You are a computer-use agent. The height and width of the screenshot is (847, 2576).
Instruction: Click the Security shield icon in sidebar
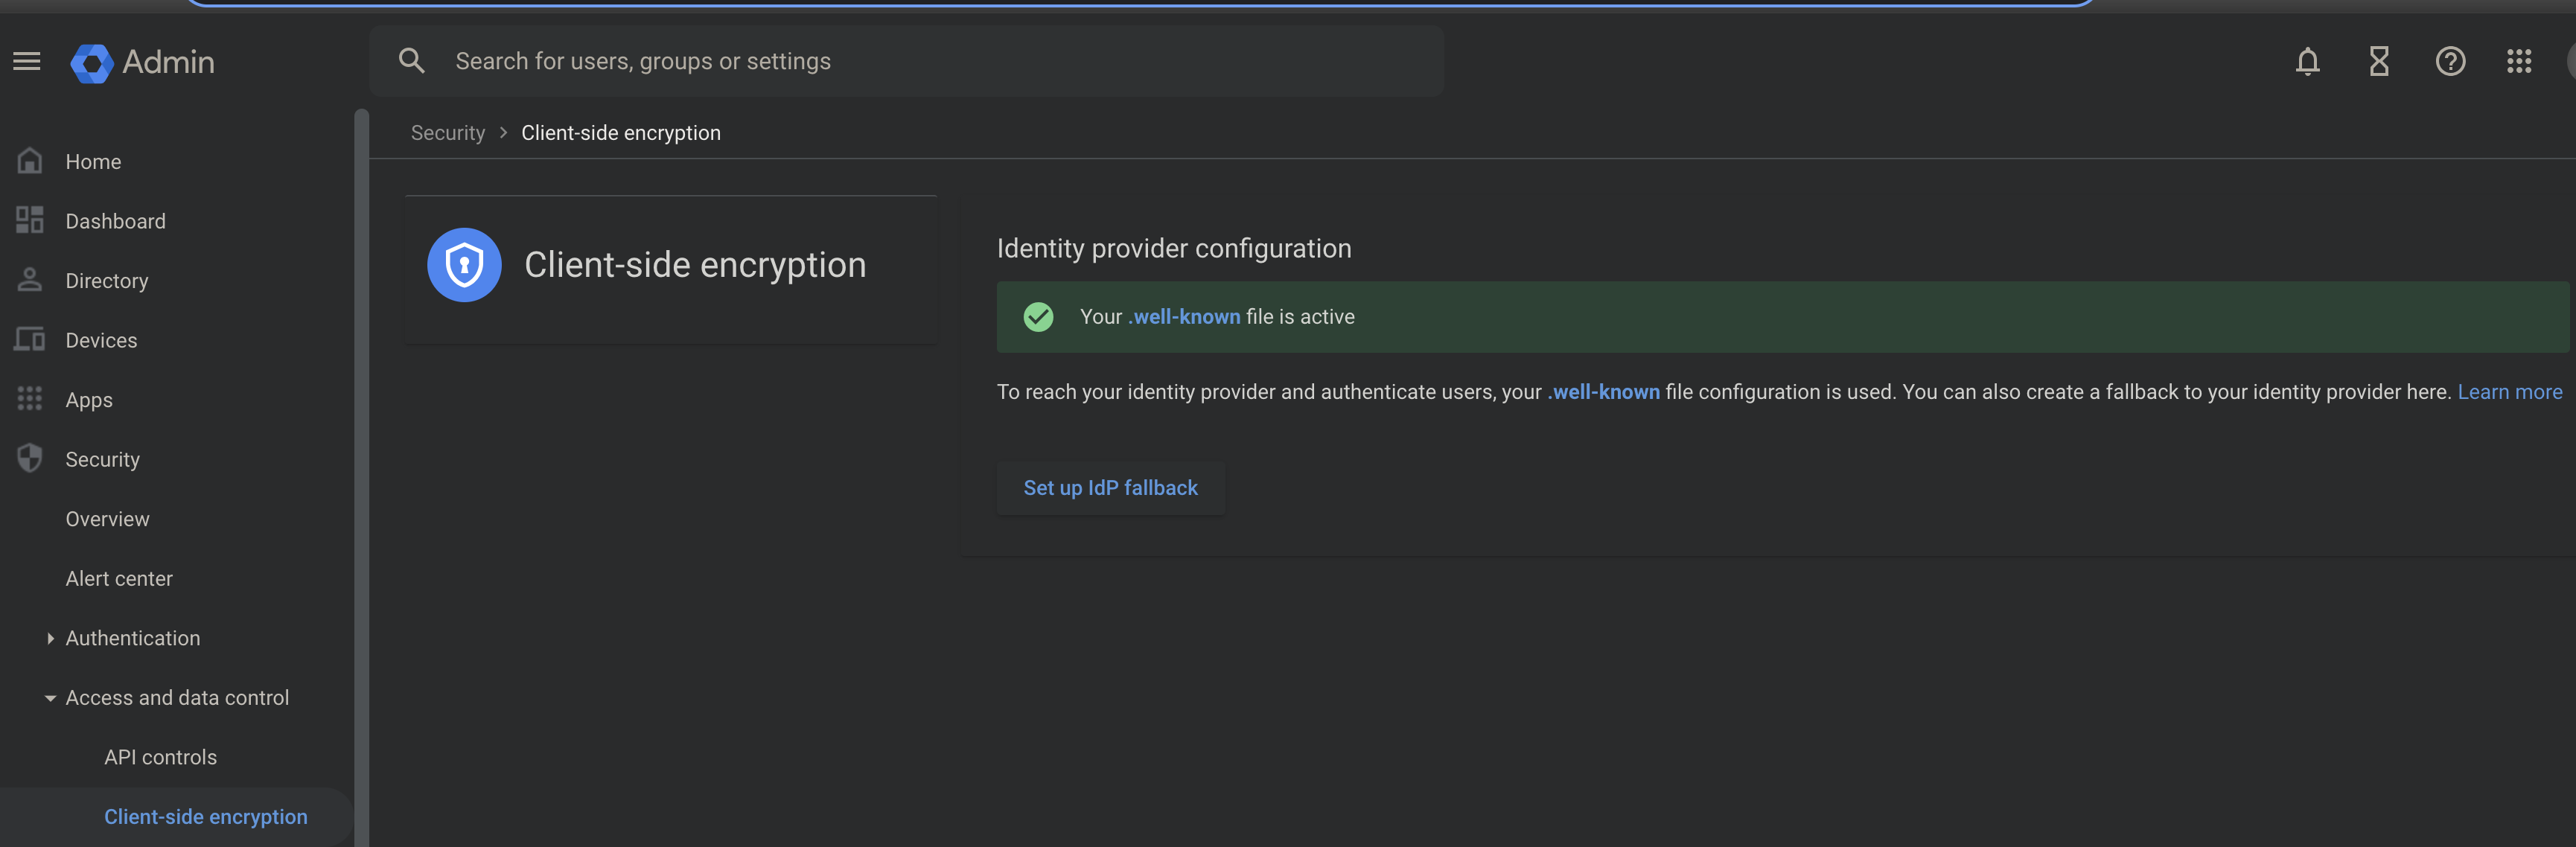pos(30,458)
